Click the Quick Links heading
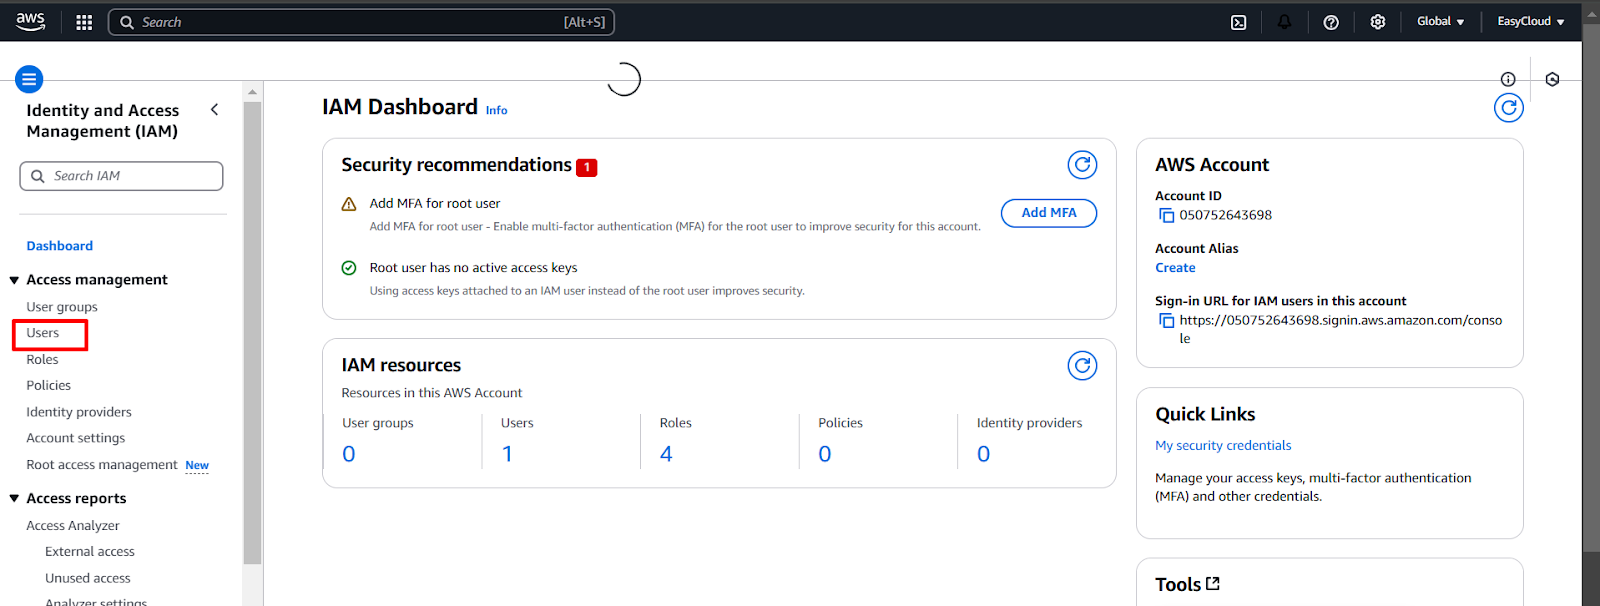1600x606 pixels. [x=1205, y=415]
